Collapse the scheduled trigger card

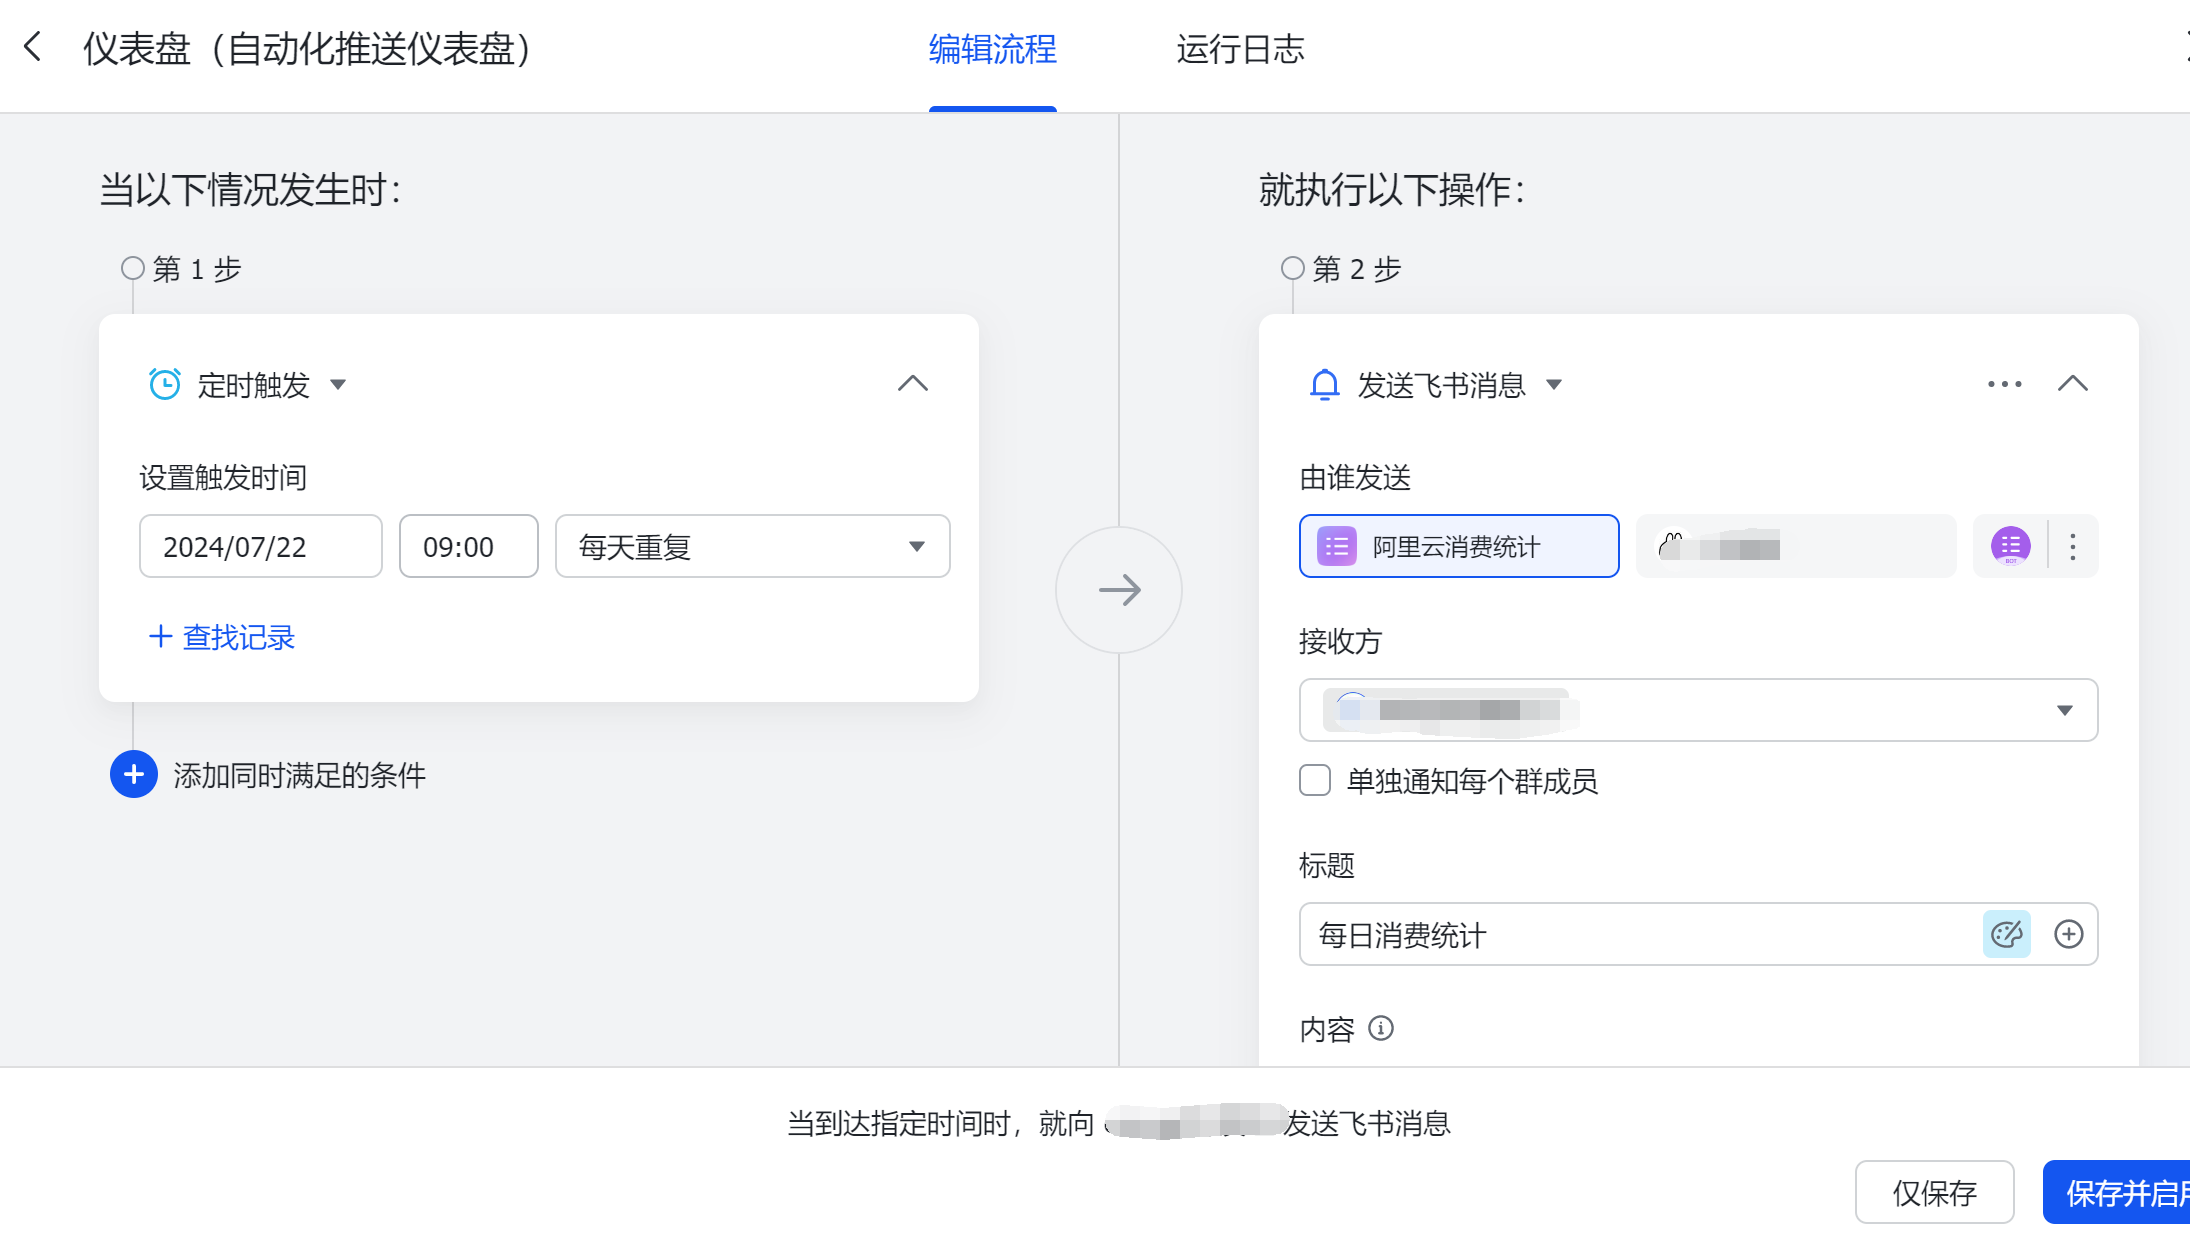click(x=912, y=384)
